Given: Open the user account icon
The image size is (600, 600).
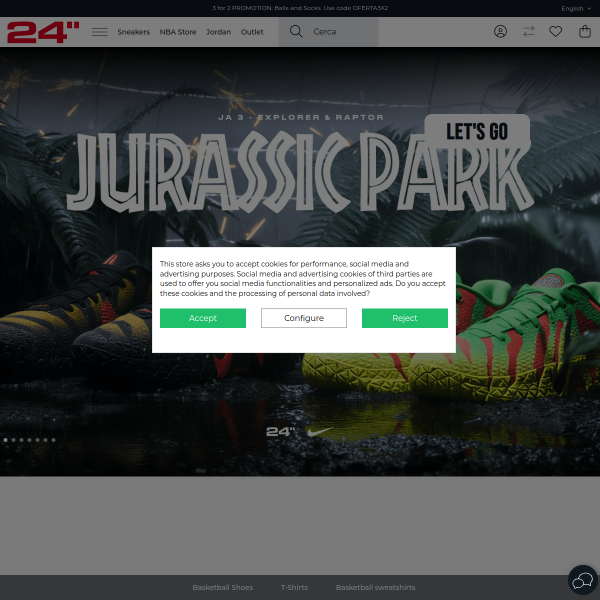Looking at the screenshot, I should tap(500, 31).
